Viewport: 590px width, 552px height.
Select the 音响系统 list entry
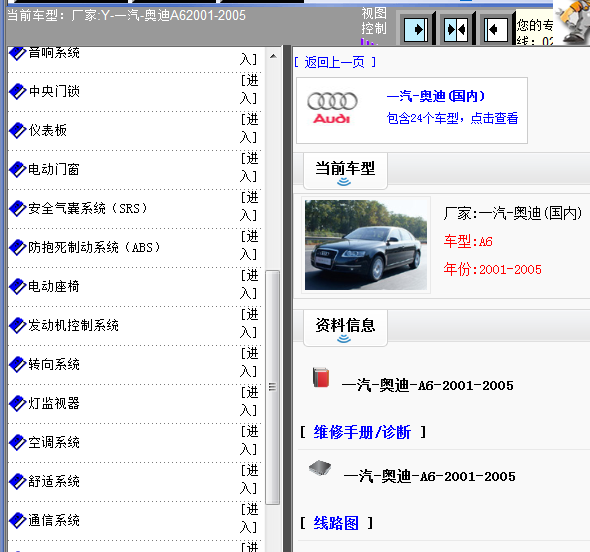[54, 53]
